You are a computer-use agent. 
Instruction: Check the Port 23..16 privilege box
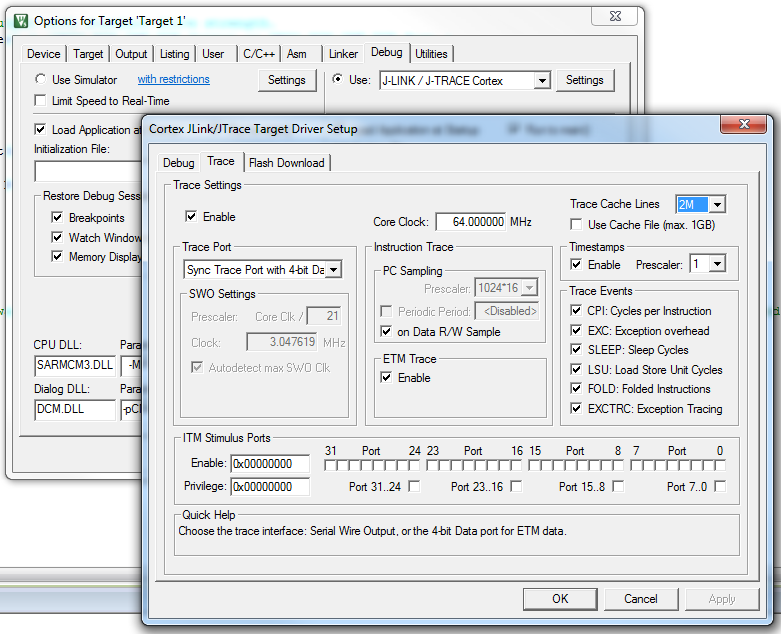tap(516, 486)
